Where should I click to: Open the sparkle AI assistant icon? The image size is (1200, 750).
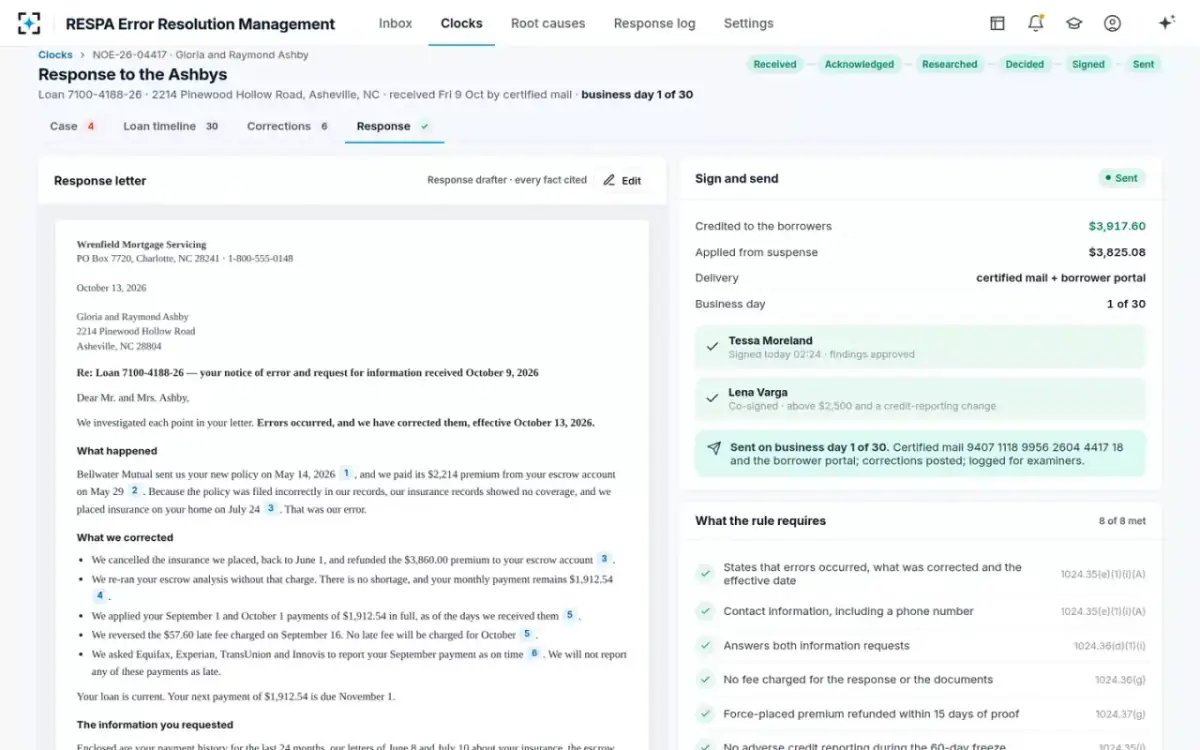pyautogui.click(x=1165, y=23)
